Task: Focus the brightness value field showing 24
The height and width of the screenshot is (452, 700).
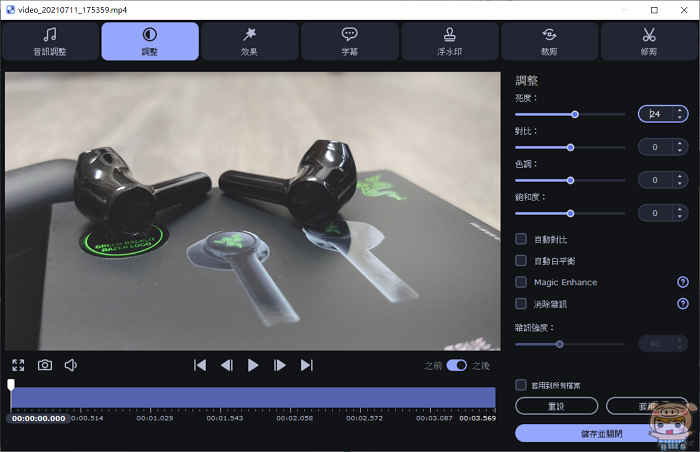Action: click(x=656, y=114)
